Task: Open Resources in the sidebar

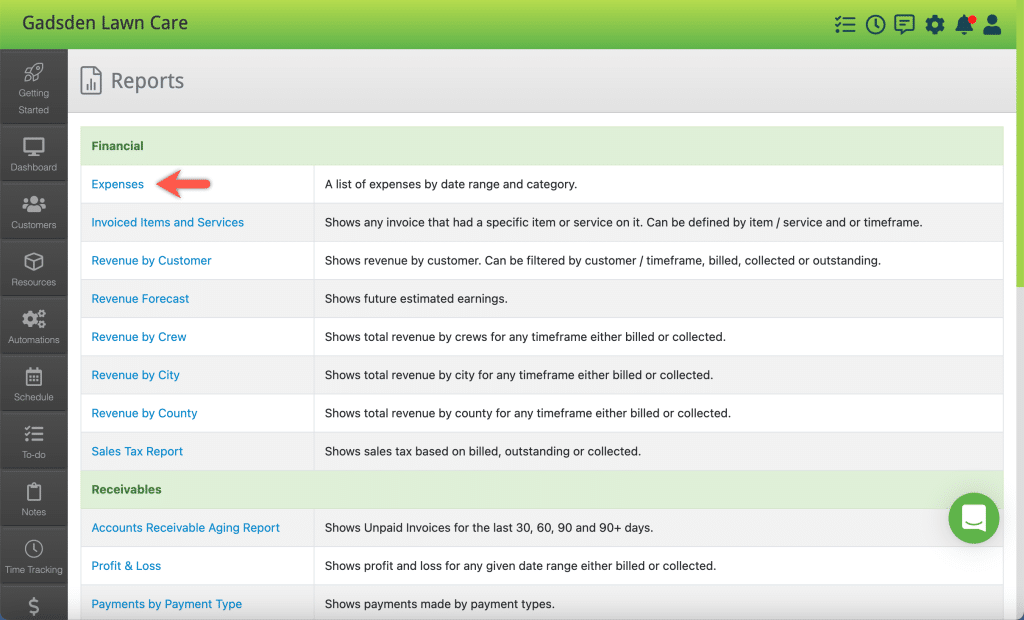Action: point(34,269)
